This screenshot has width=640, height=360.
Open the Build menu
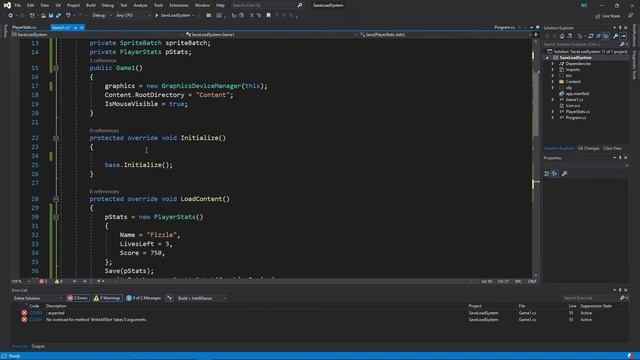[x=91, y=5]
